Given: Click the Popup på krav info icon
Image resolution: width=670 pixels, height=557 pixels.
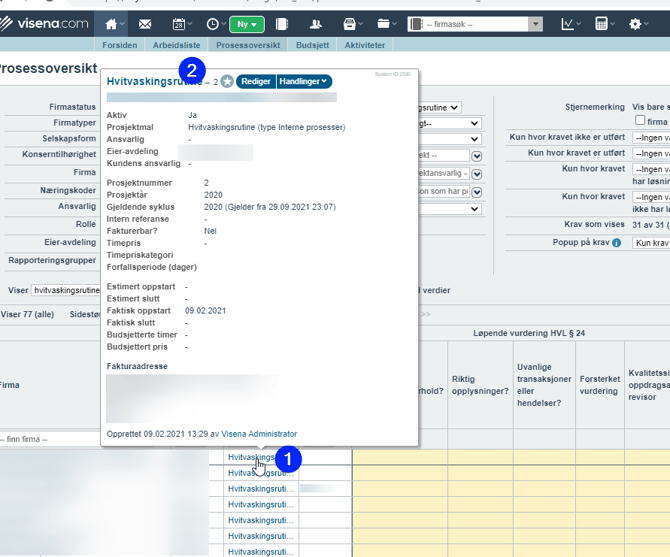Looking at the screenshot, I should tap(616, 243).
